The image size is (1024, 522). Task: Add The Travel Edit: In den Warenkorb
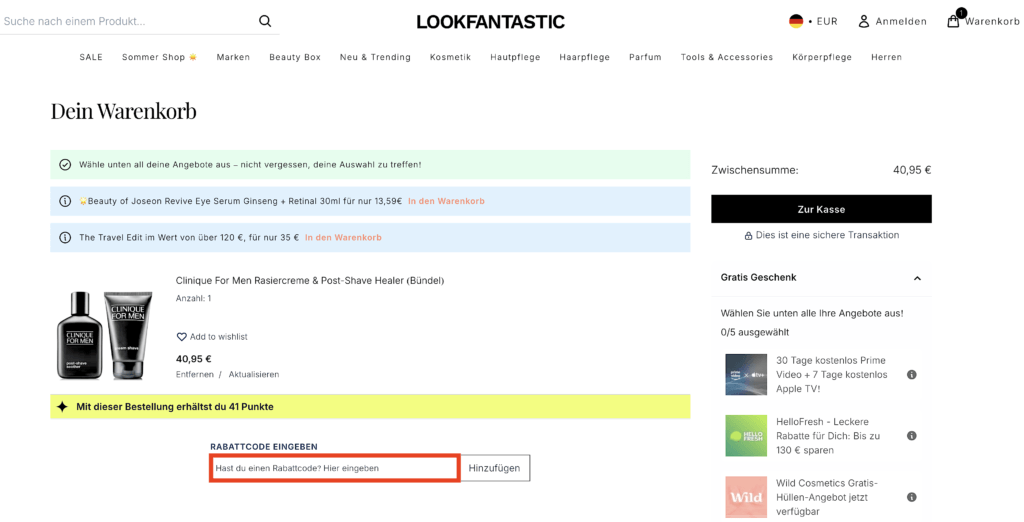click(x=343, y=238)
